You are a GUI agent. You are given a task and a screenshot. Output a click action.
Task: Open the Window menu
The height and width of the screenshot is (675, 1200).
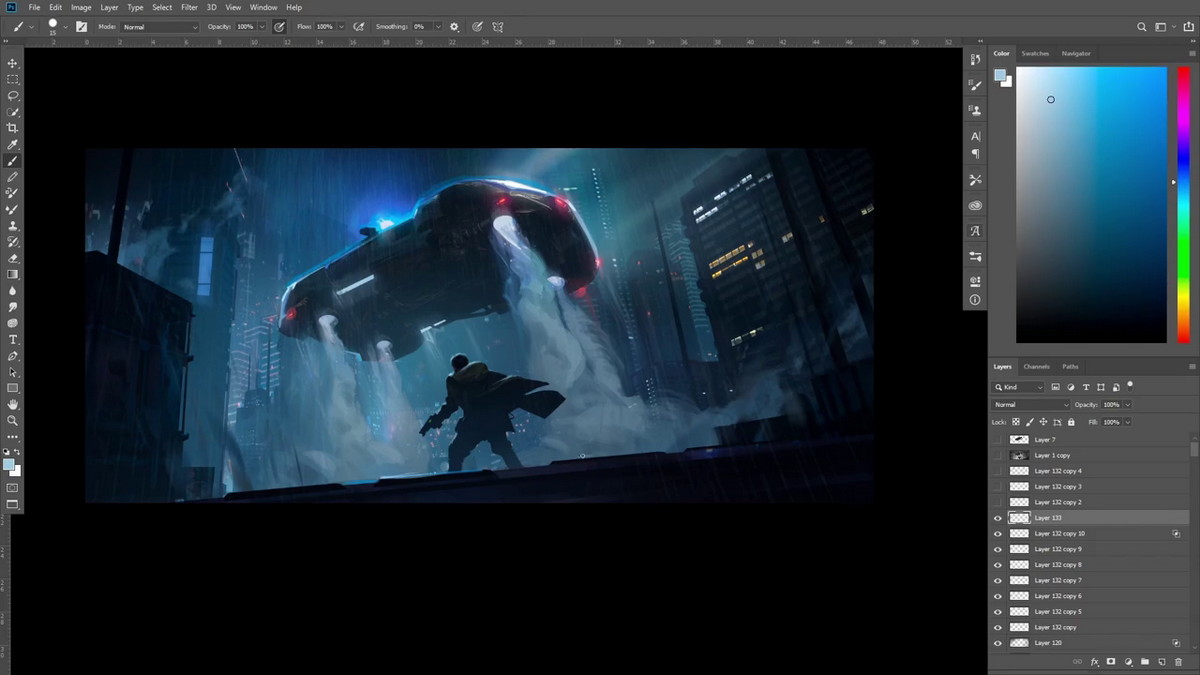[264, 7]
